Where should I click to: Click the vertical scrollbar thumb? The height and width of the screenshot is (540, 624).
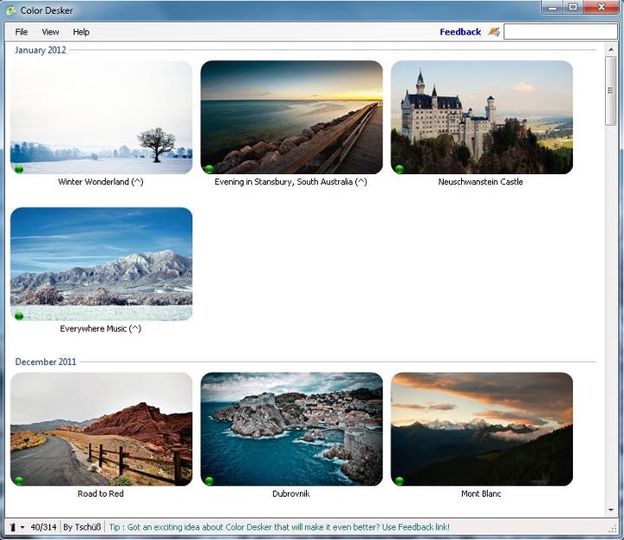click(610, 91)
